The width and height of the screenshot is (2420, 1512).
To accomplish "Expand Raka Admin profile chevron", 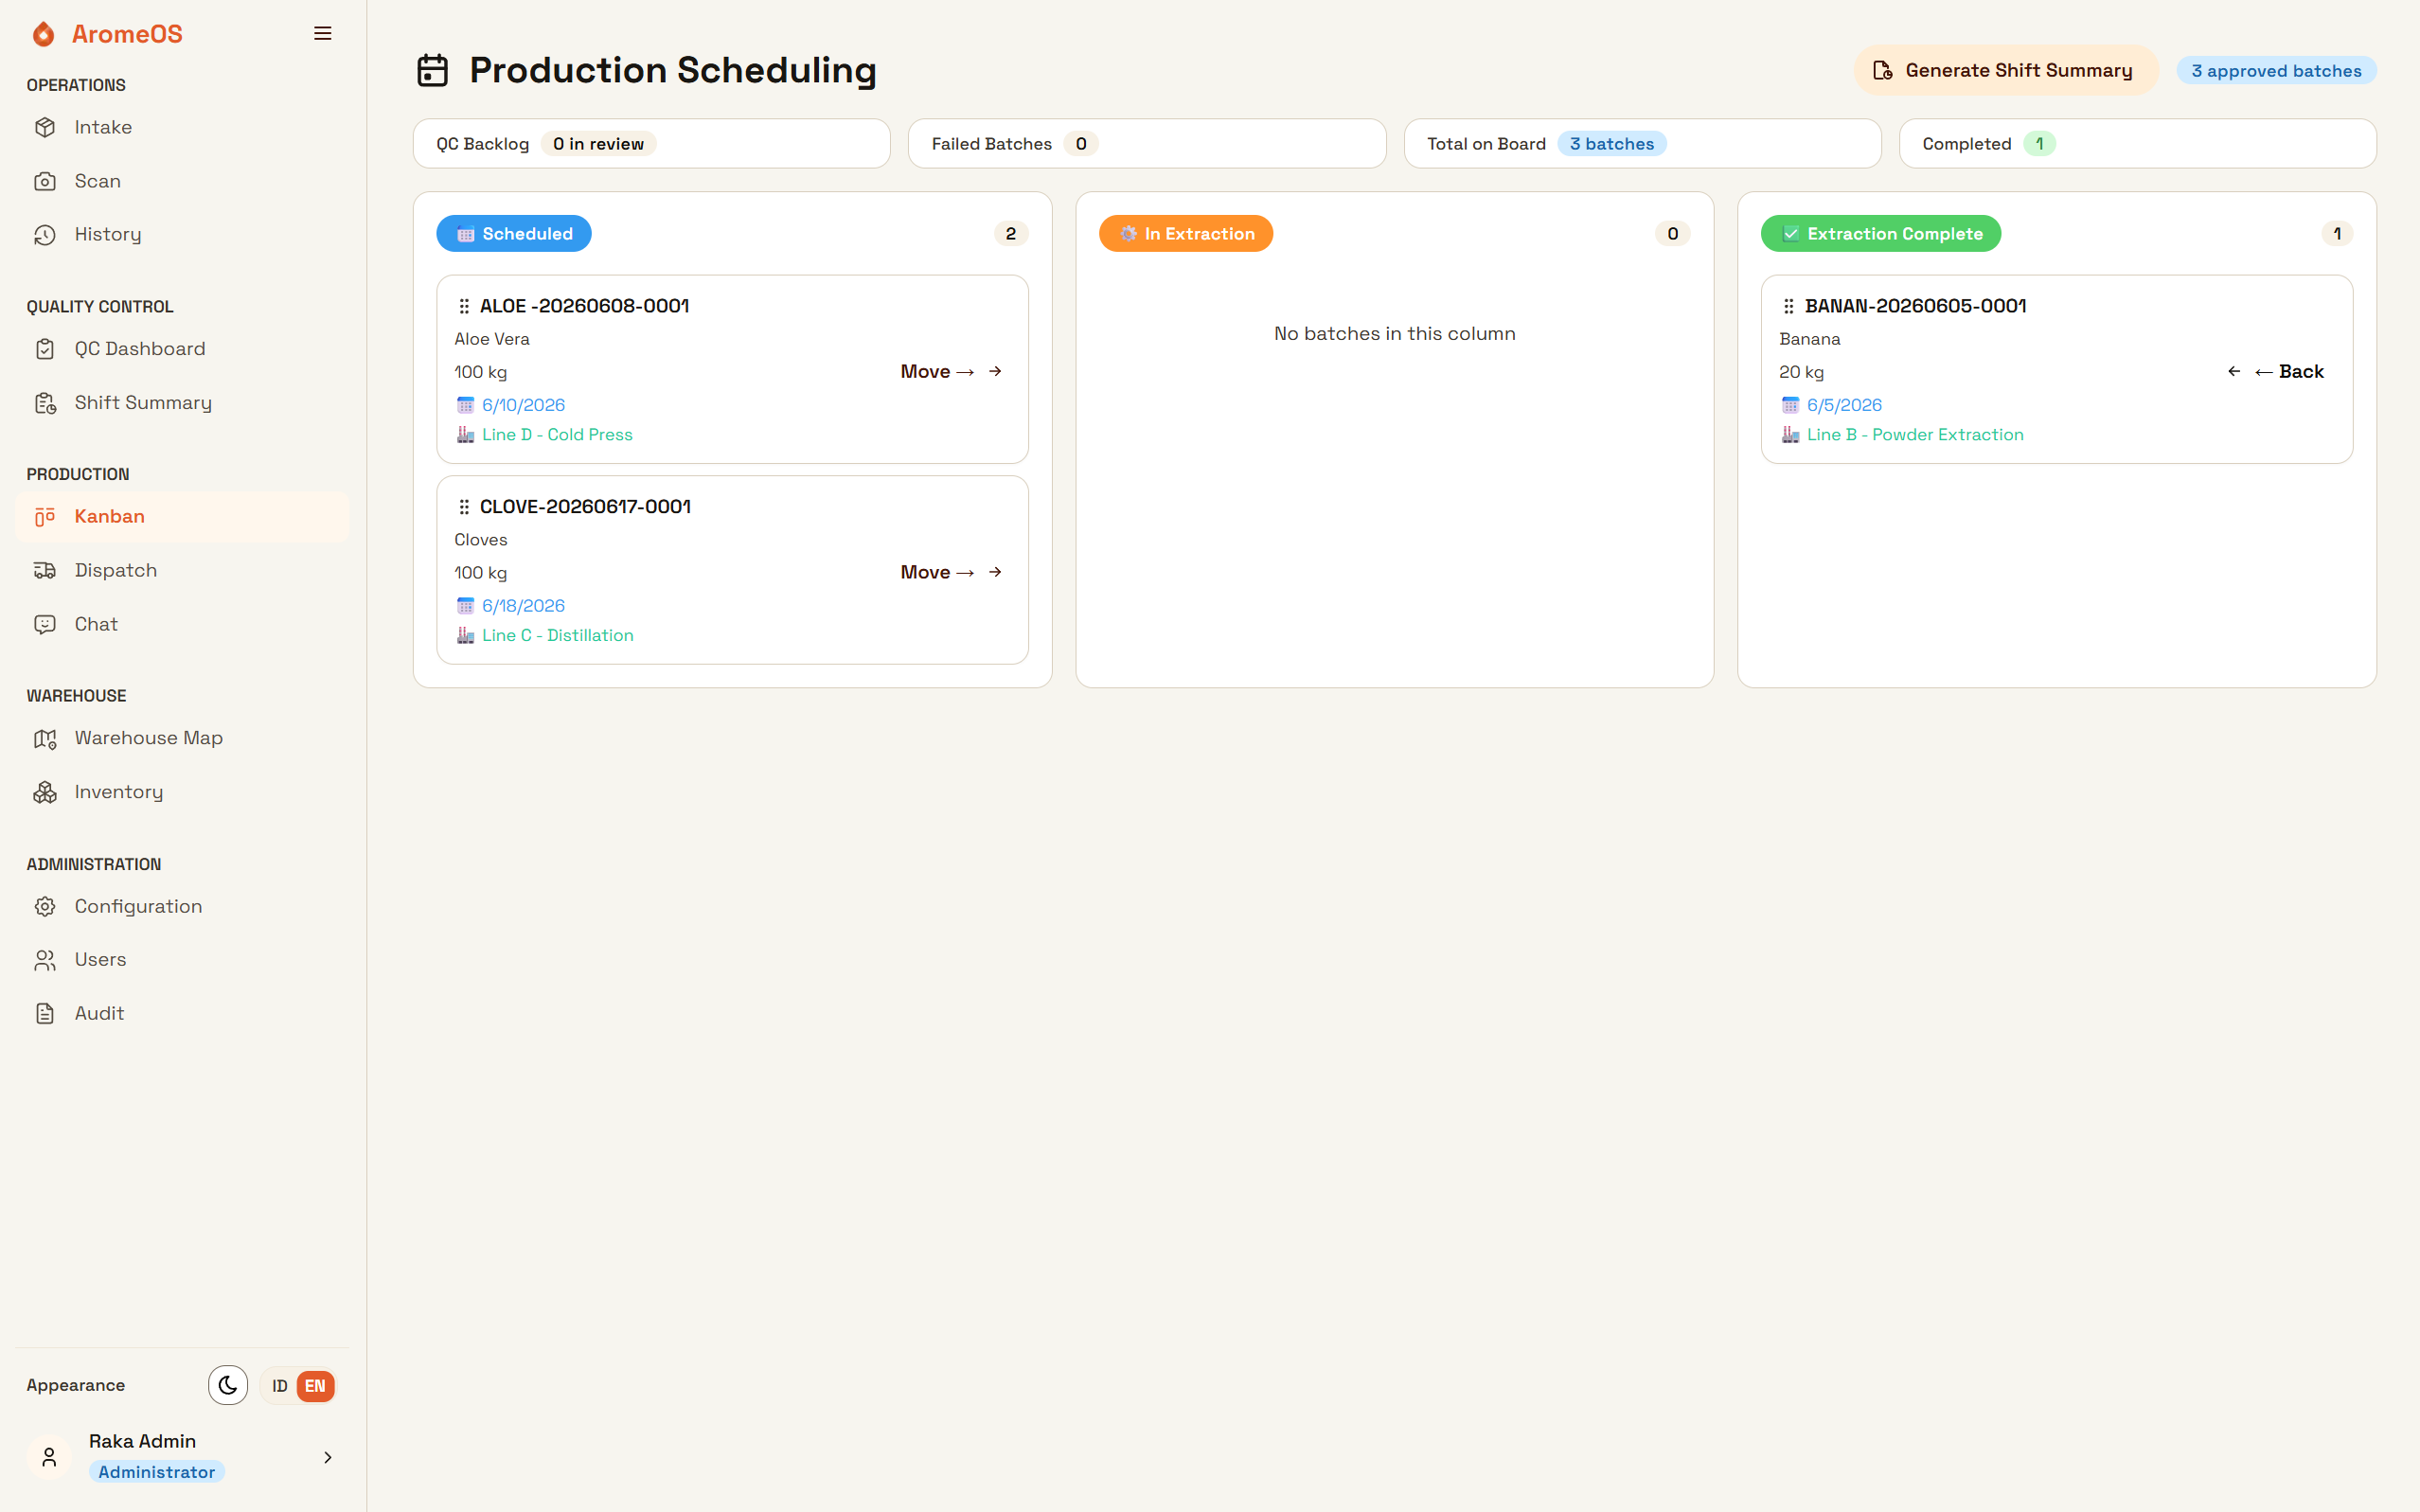I will 328,1457.
